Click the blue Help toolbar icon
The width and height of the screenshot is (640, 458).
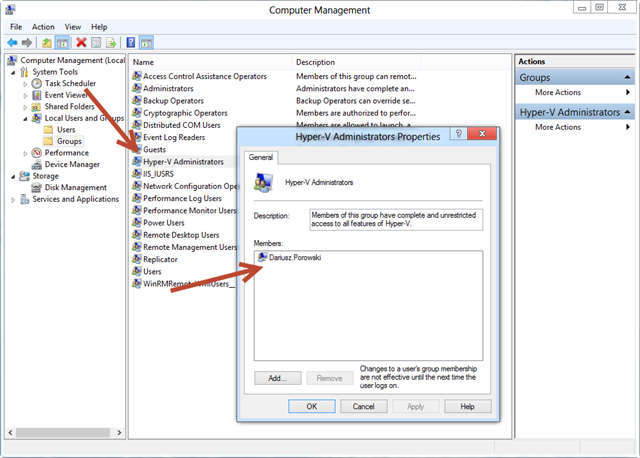click(131, 42)
